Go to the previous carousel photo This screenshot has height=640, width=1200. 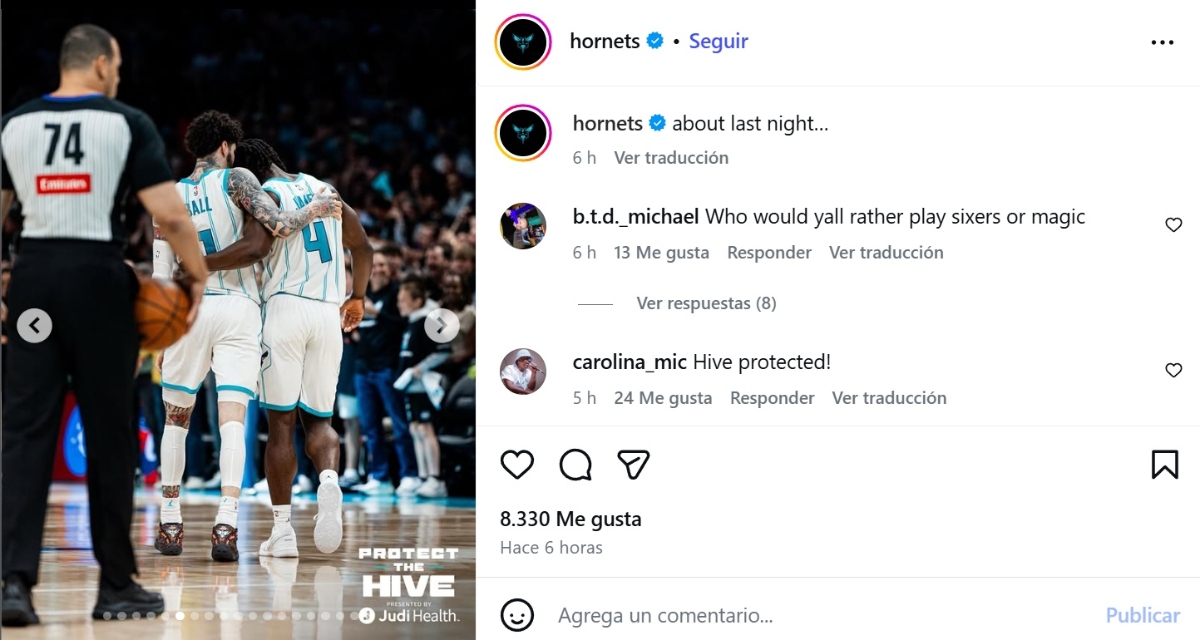[x=35, y=325]
